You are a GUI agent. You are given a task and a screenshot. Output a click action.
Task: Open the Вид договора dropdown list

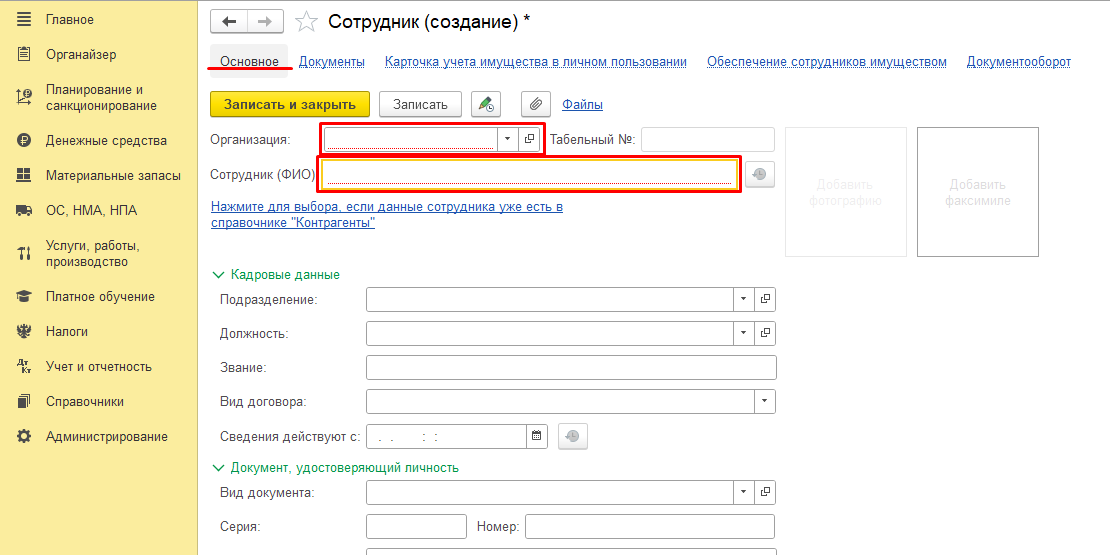click(765, 401)
